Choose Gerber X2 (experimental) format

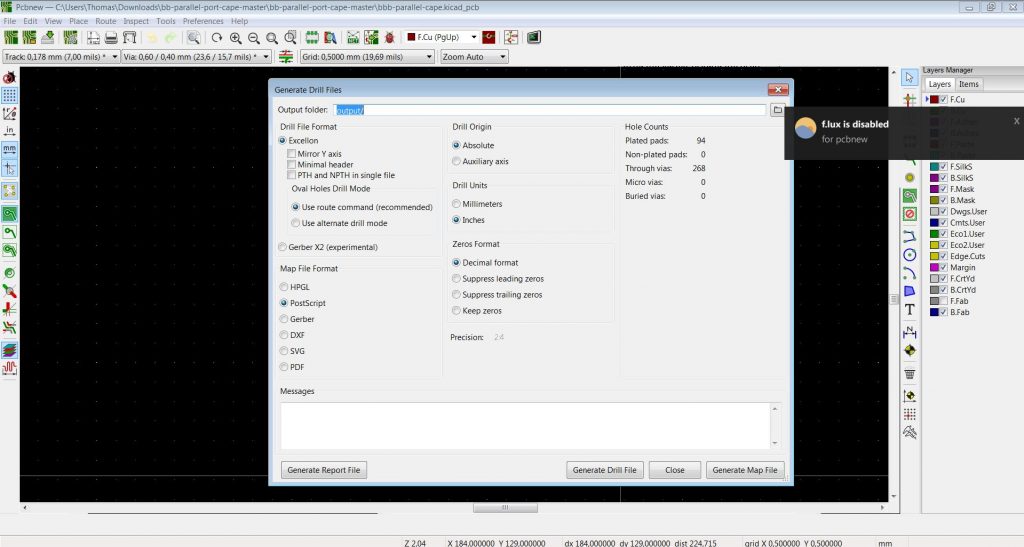[283, 247]
